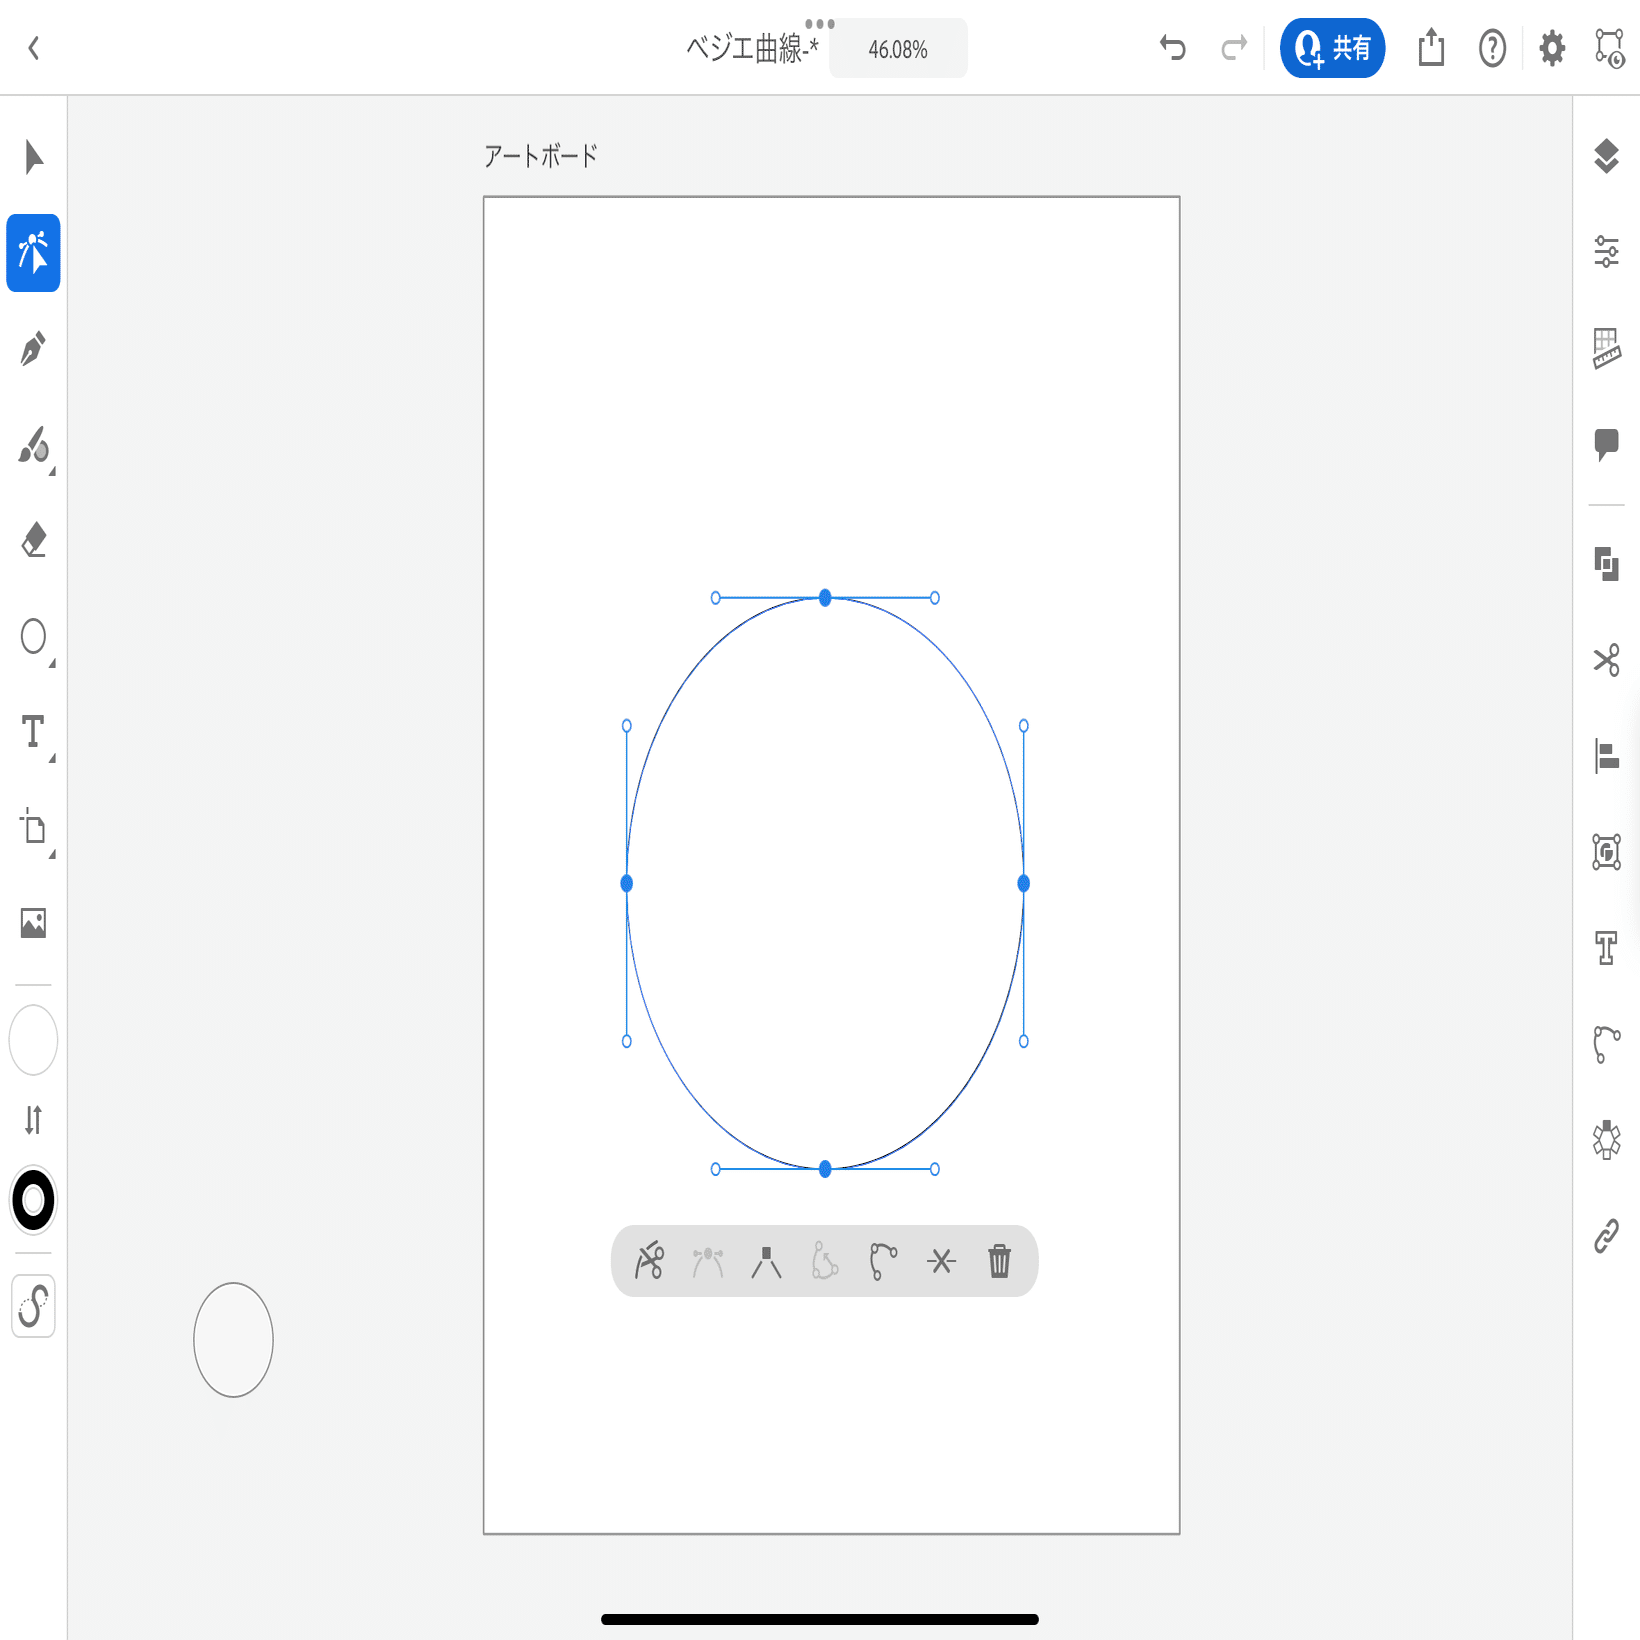Select the left anchor point of ellipse
This screenshot has width=1640, height=1640.
627,883
